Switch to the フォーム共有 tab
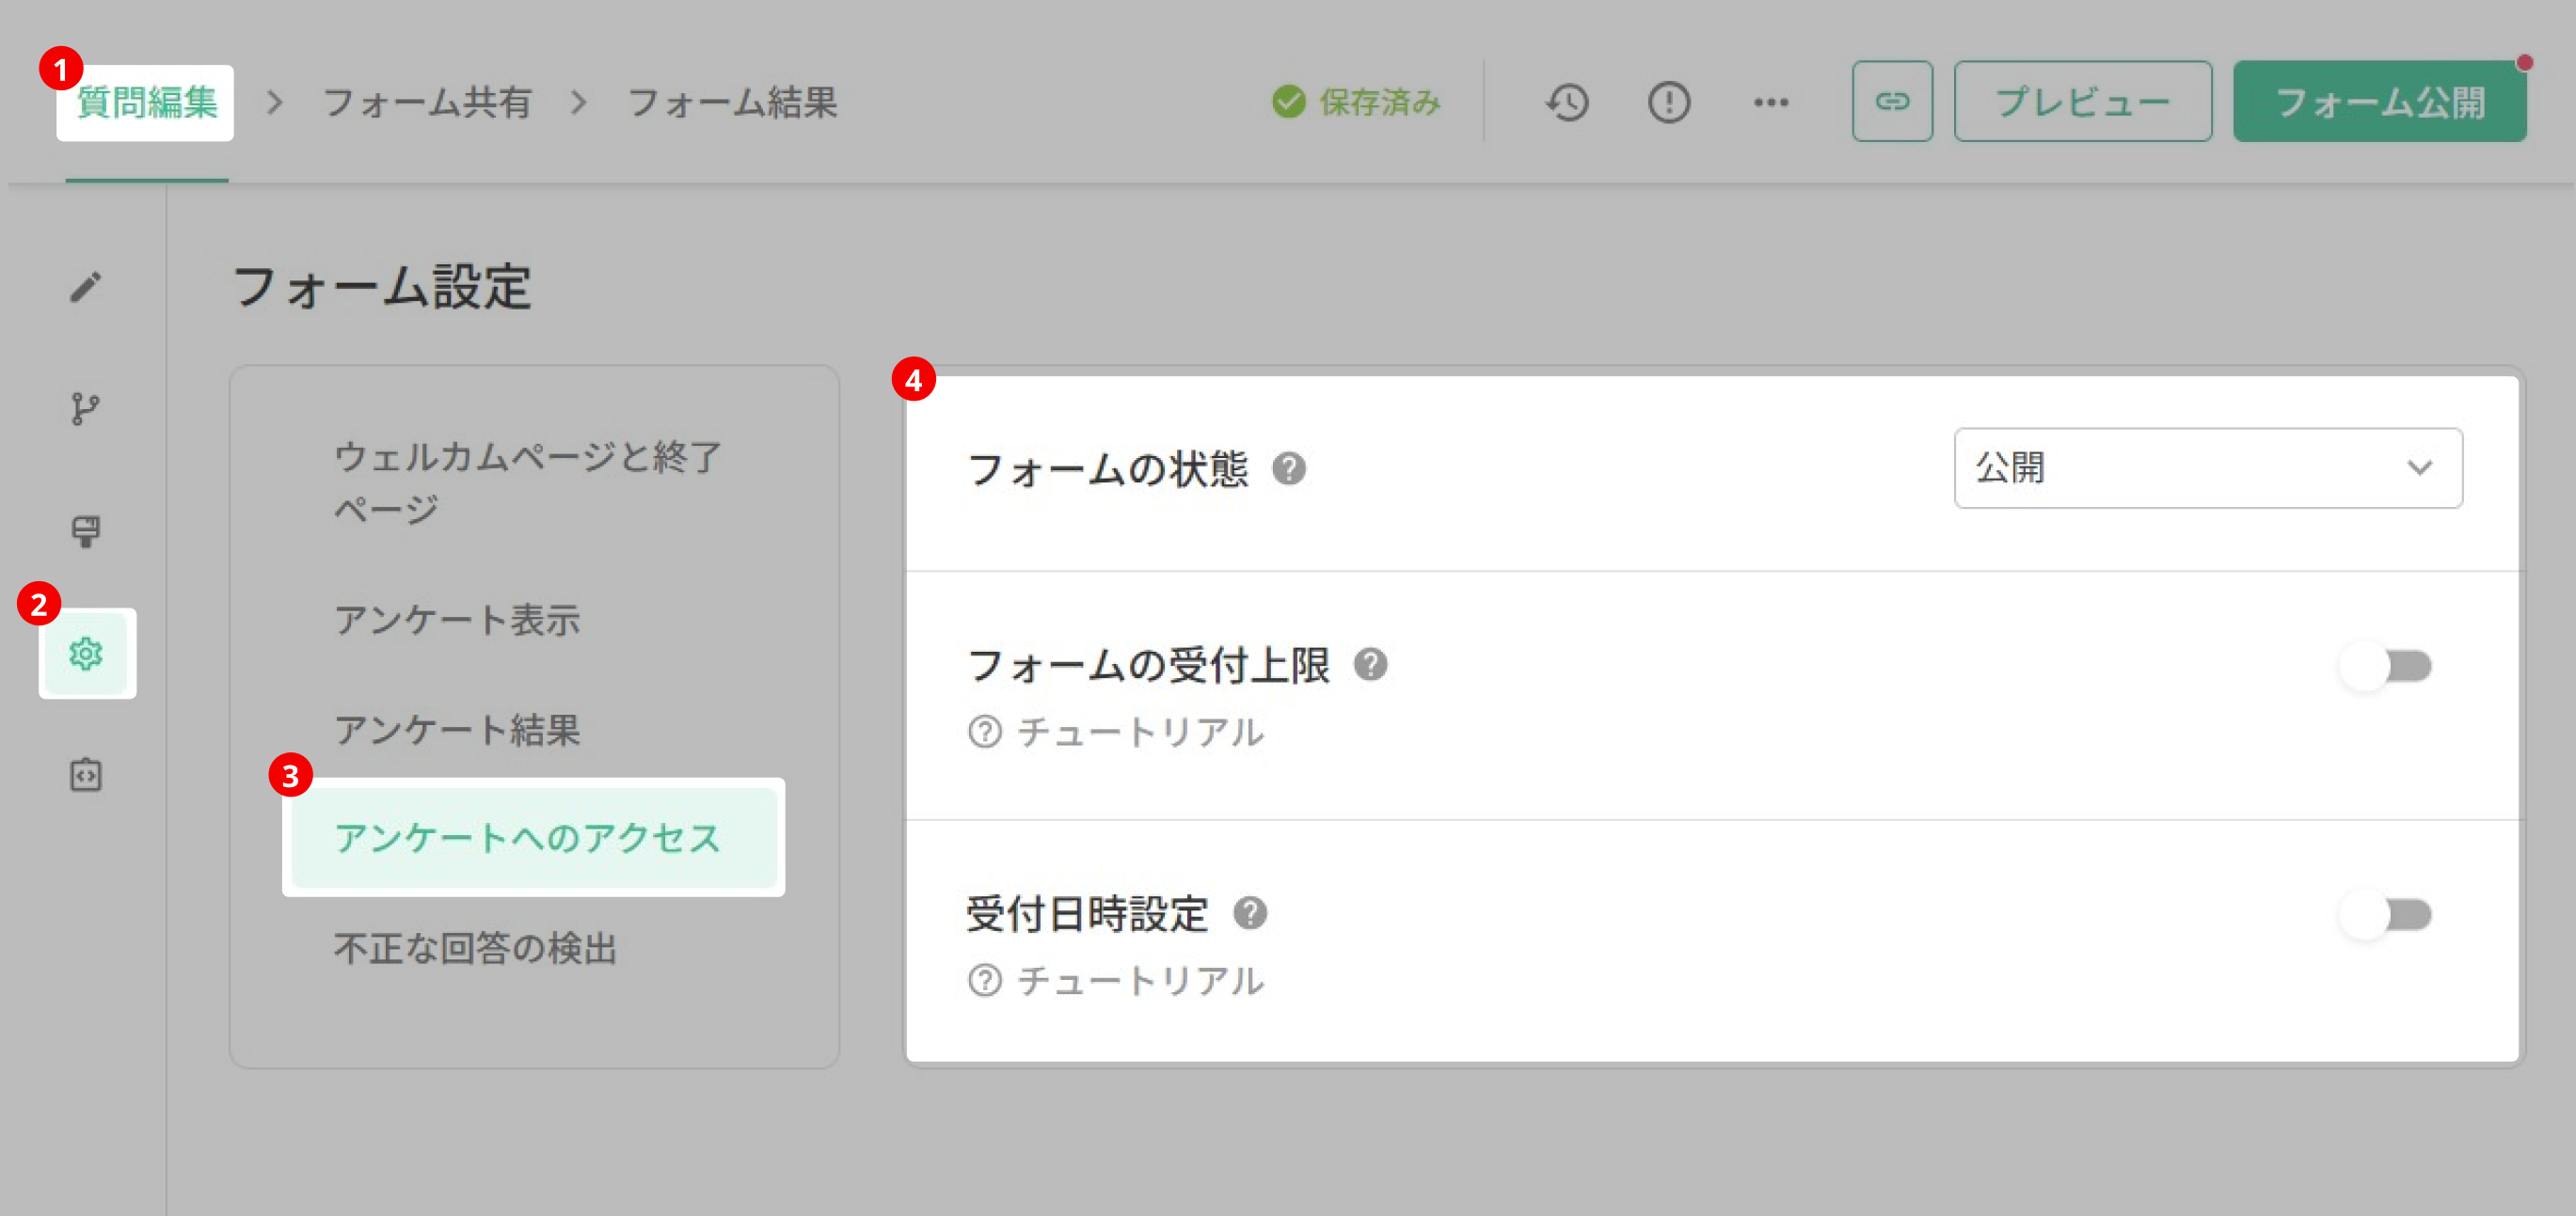This screenshot has width=2576, height=1216. [x=427, y=102]
